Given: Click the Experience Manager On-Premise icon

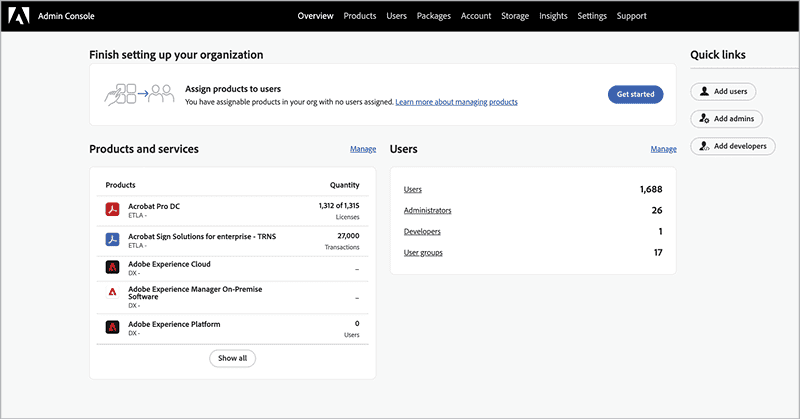Looking at the screenshot, I should (112, 292).
